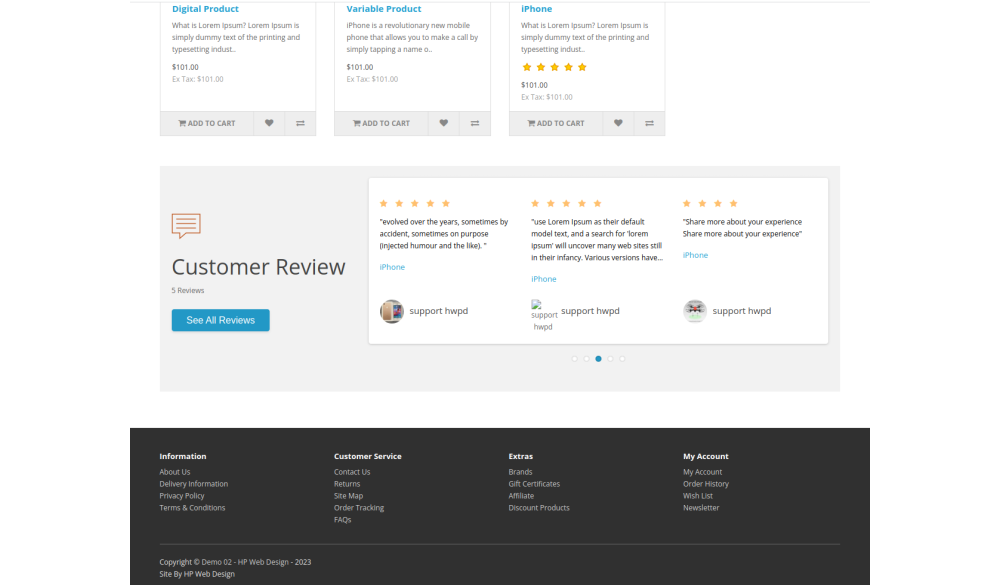Go to Gift Certificates footer link
The image size is (1000, 585).
[534, 484]
